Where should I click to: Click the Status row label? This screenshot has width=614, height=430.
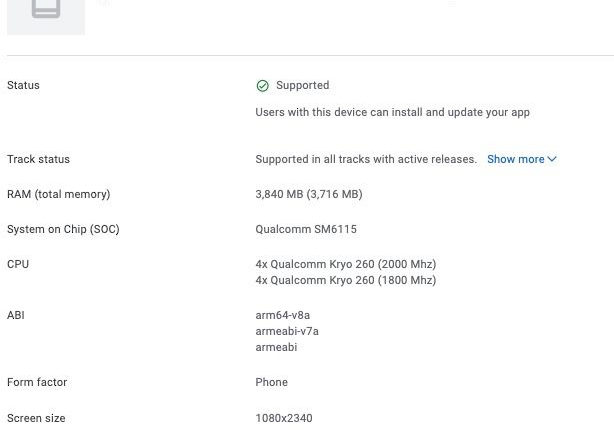(23, 86)
